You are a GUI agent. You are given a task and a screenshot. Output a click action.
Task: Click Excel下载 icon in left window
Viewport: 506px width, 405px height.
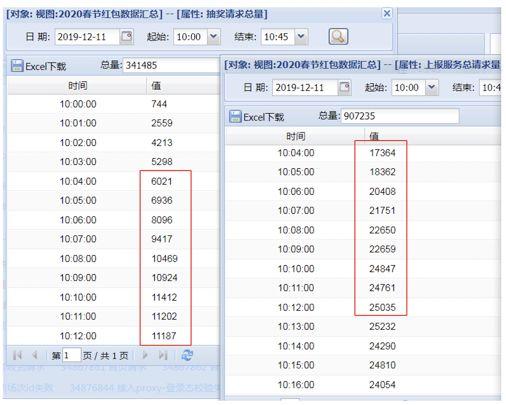point(17,66)
